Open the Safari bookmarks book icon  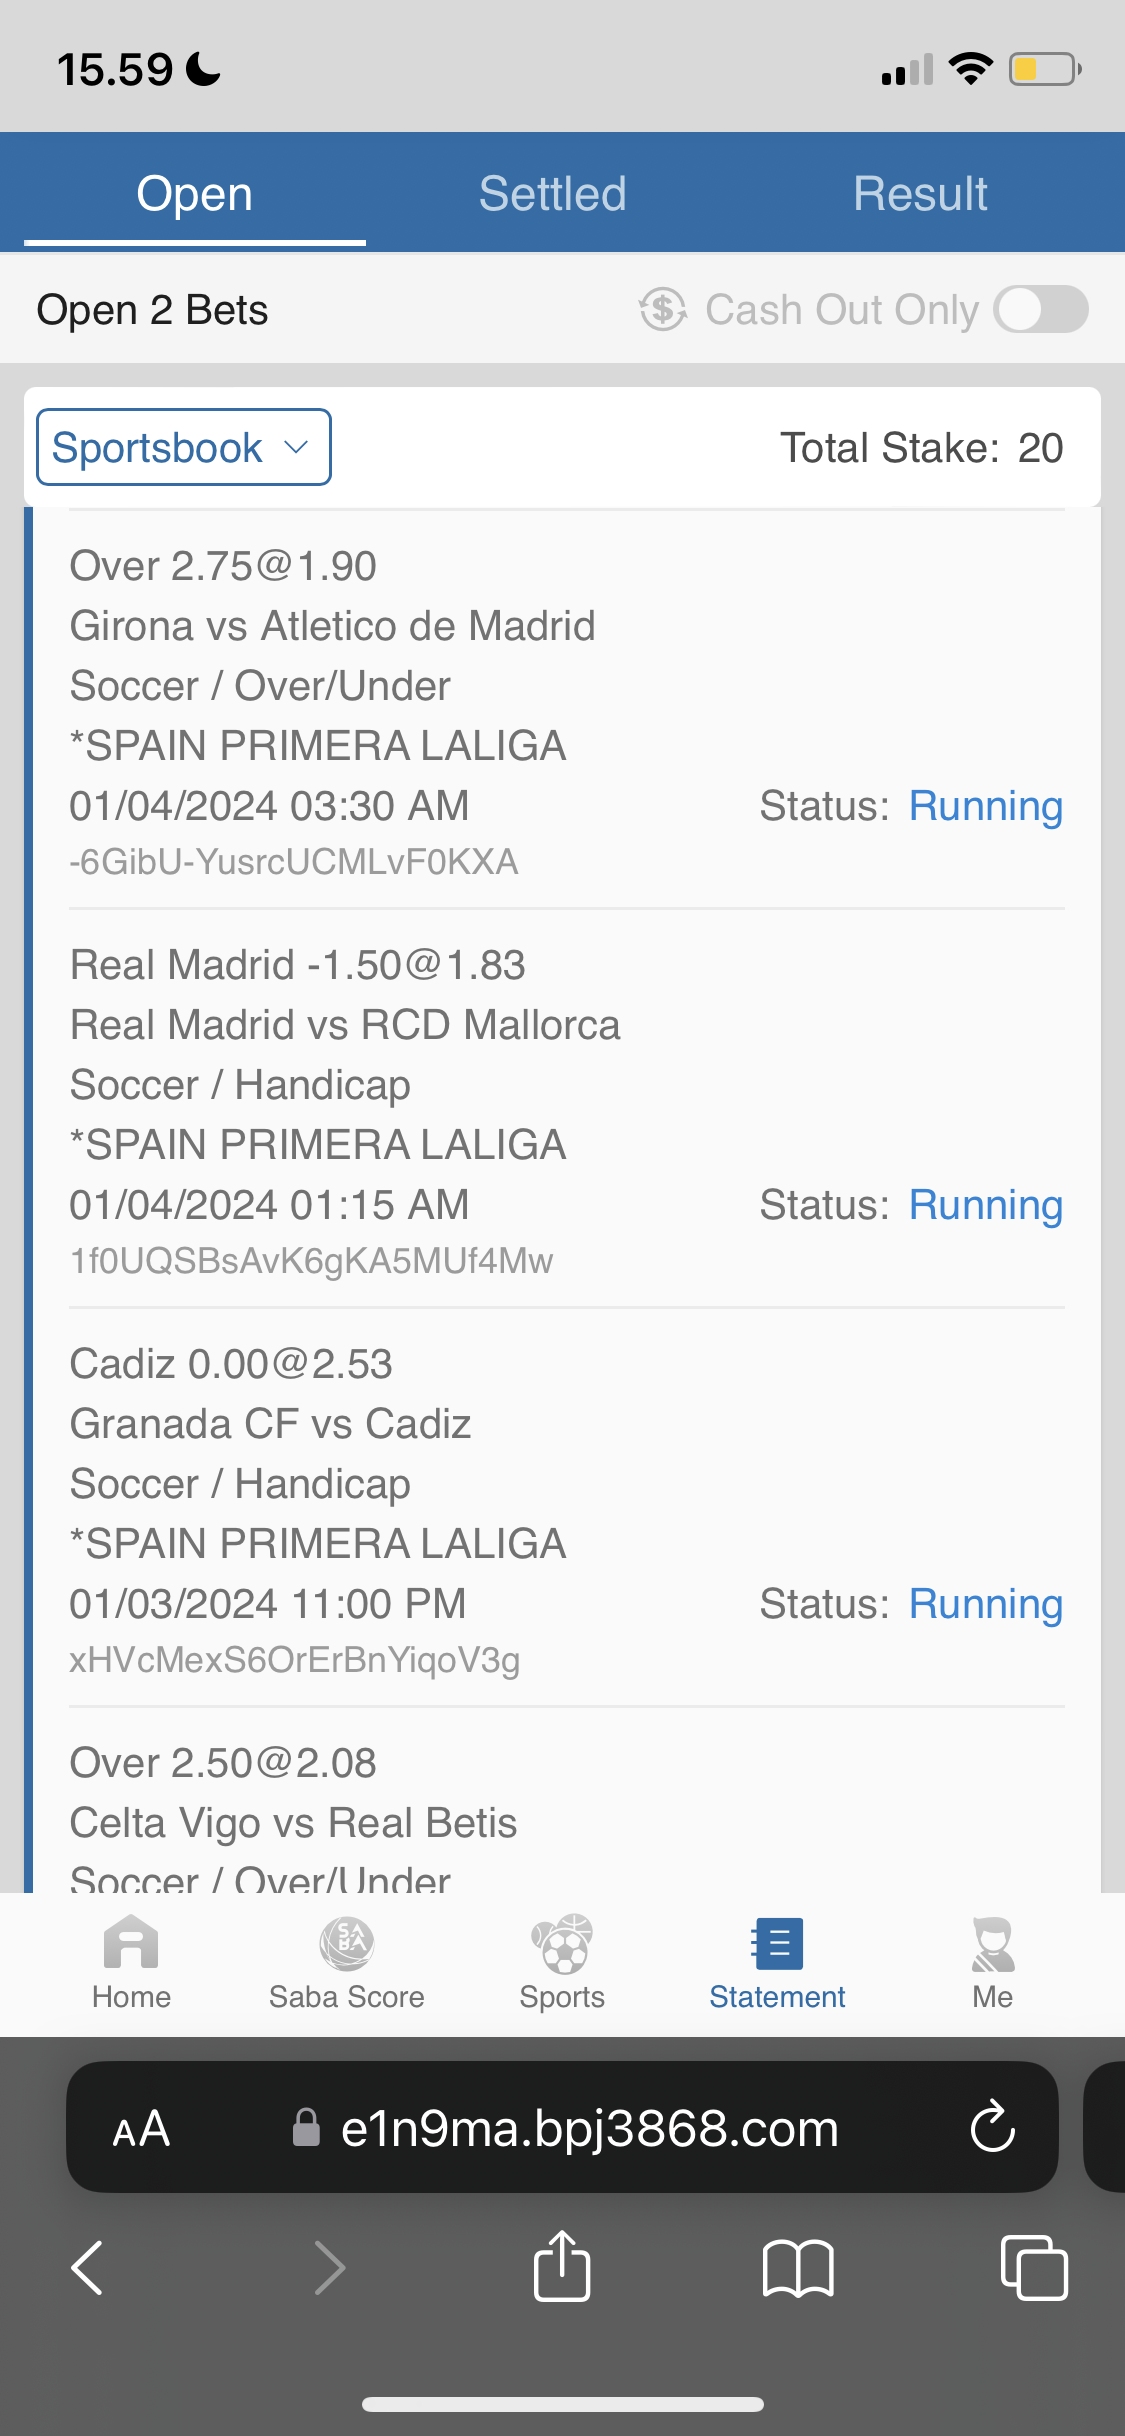(797, 2267)
